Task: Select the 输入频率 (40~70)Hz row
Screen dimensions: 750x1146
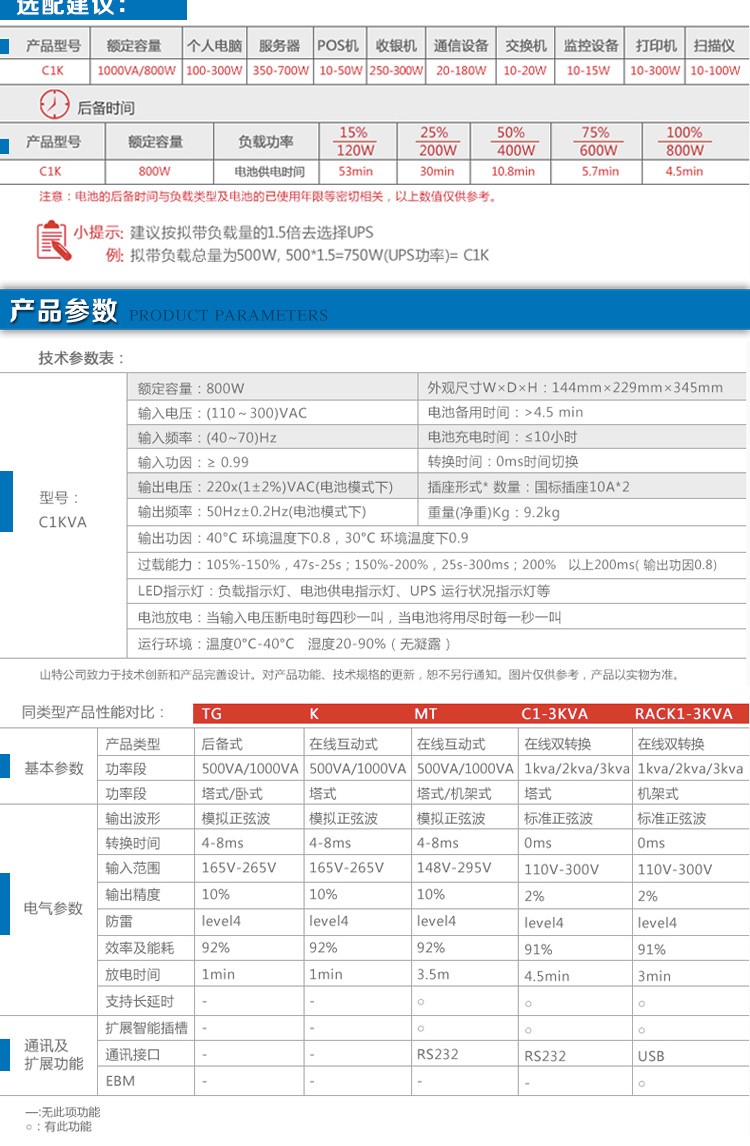Action: [273, 438]
